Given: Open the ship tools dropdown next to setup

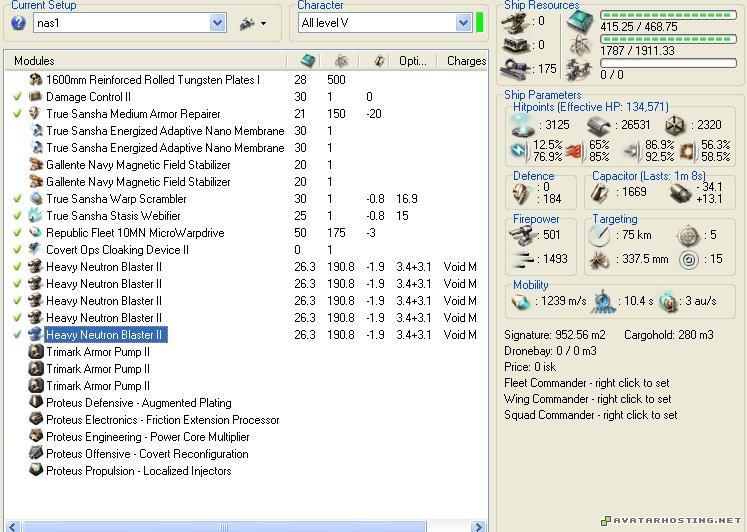Looking at the screenshot, I should click(253, 23).
